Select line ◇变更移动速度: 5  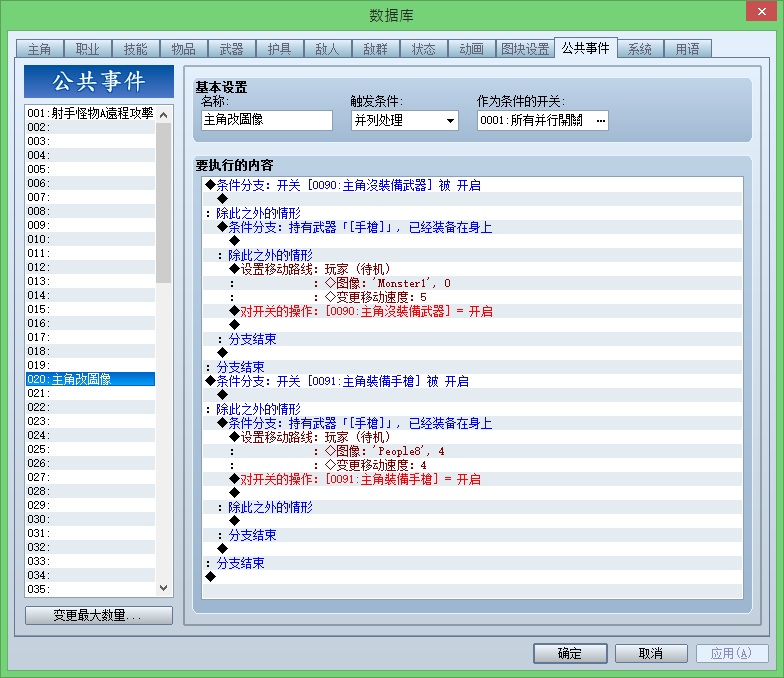tap(472, 297)
